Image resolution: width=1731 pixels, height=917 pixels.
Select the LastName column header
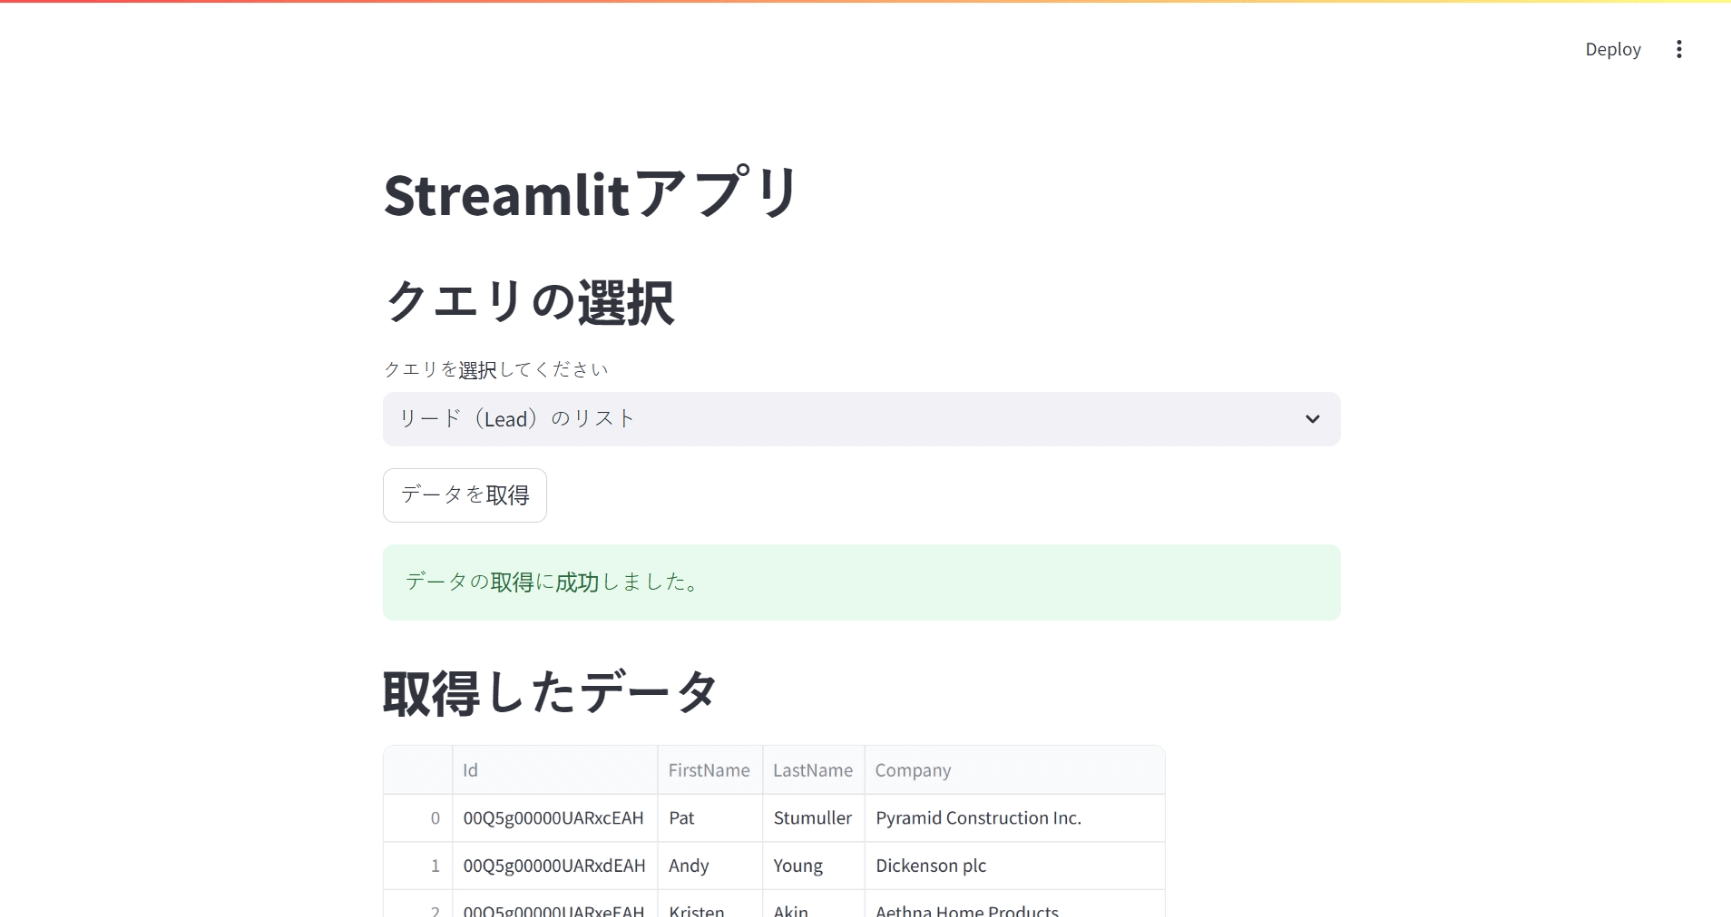(x=812, y=770)
